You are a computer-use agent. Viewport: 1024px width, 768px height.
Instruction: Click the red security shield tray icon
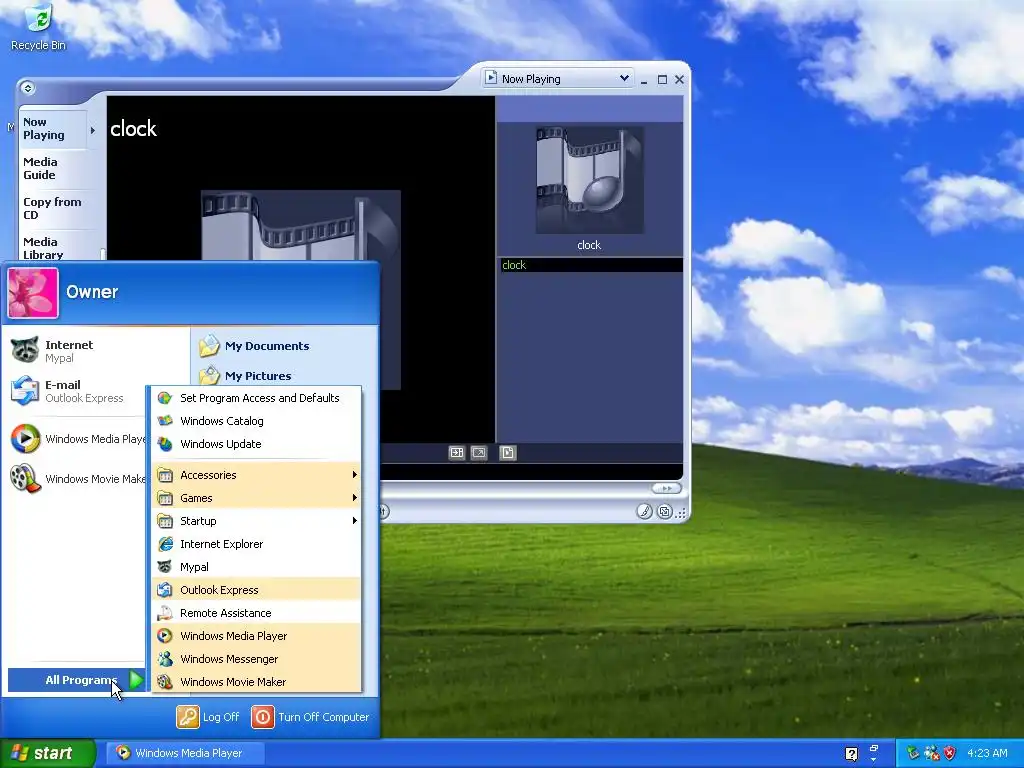pos(950,753)
